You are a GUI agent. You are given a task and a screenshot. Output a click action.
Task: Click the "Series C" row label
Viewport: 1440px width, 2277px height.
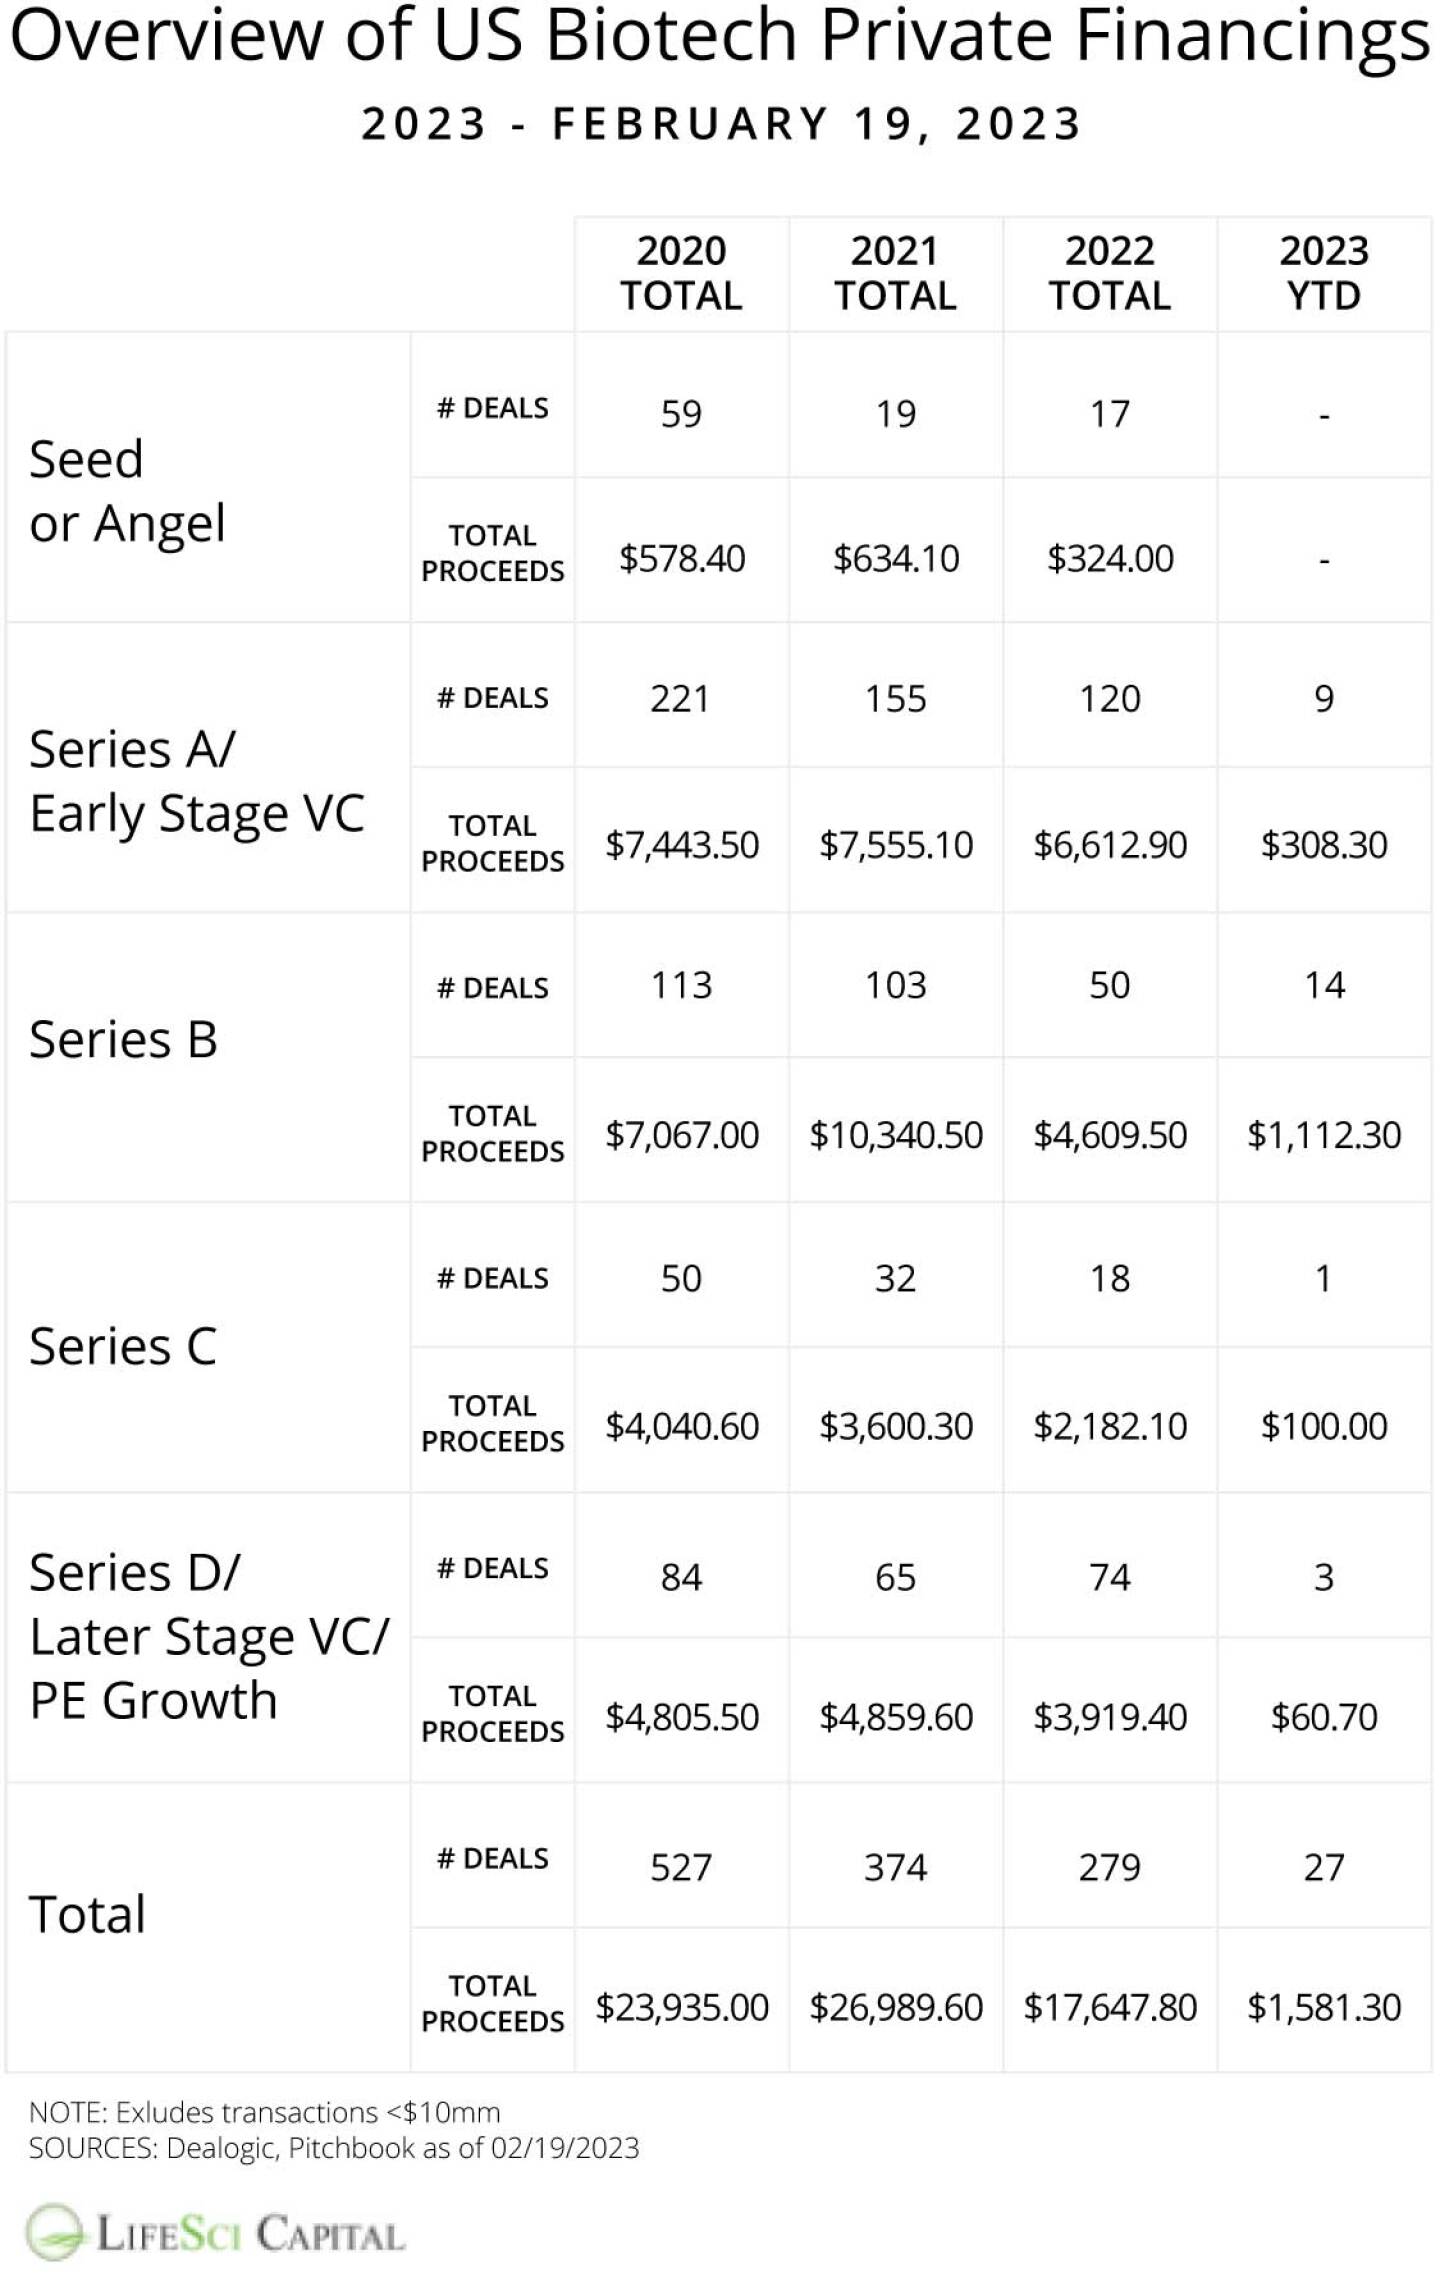coord(123,1346)
